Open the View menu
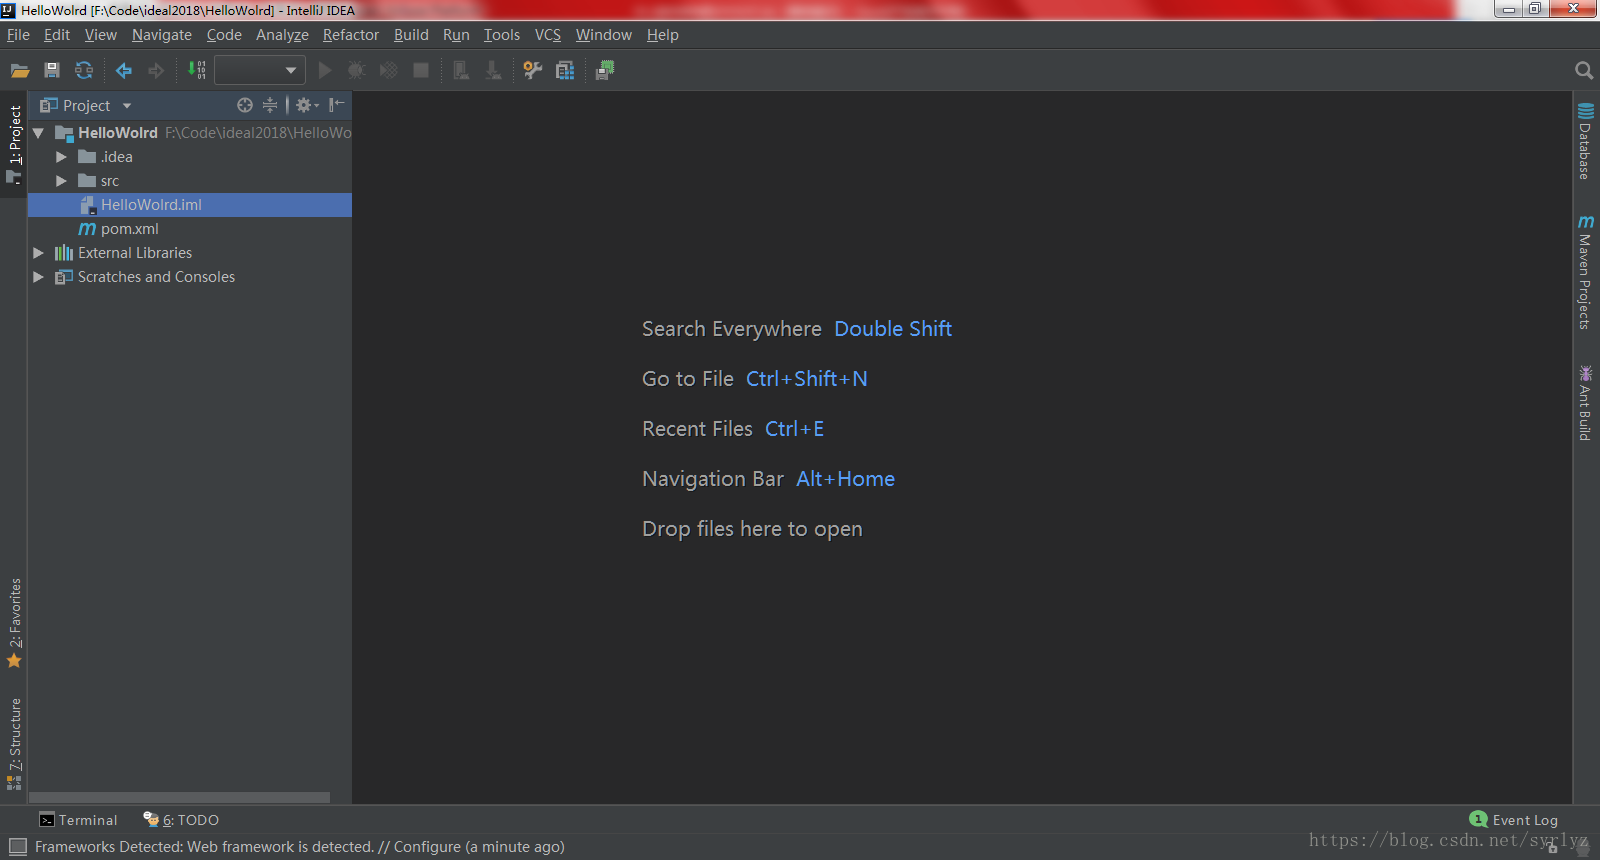The width and height of the screenshot is (1600, 860). coord(101,35)
